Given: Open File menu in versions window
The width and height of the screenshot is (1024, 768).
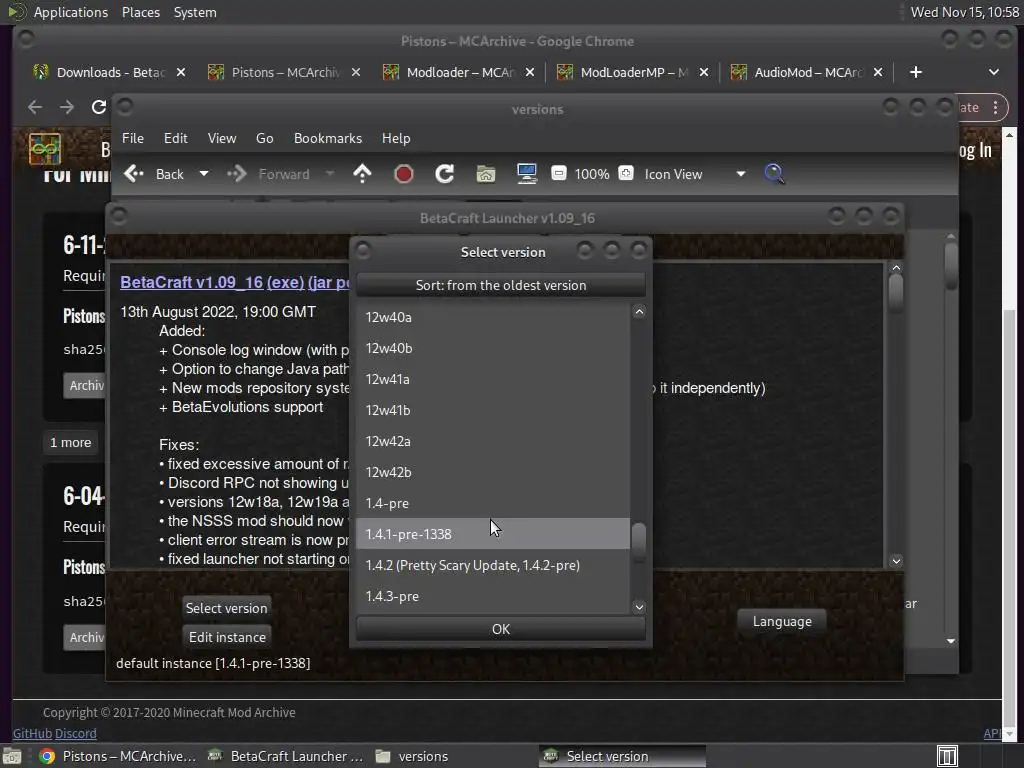Looking at the screenshot, I should click(x=133, y=138).
